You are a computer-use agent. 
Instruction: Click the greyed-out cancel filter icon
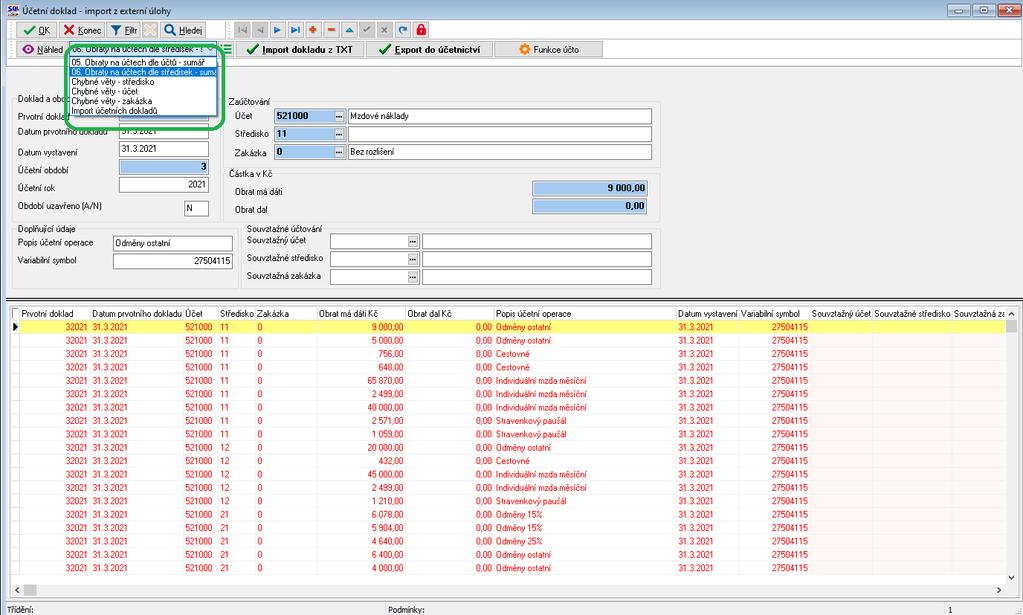(150, 30)
